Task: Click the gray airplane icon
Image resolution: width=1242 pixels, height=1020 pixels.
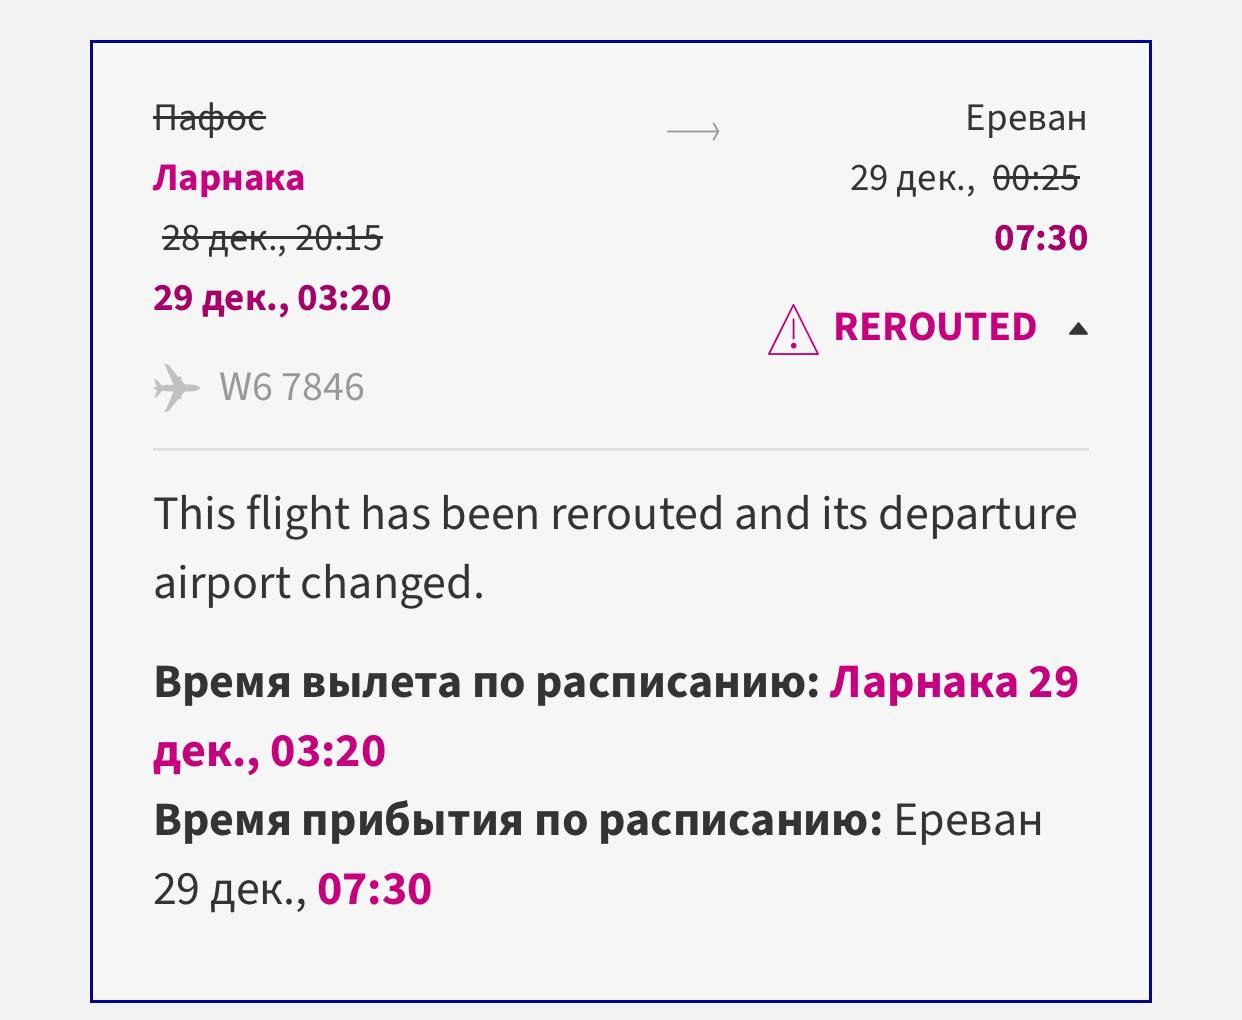Action: (x=176, y=388)
